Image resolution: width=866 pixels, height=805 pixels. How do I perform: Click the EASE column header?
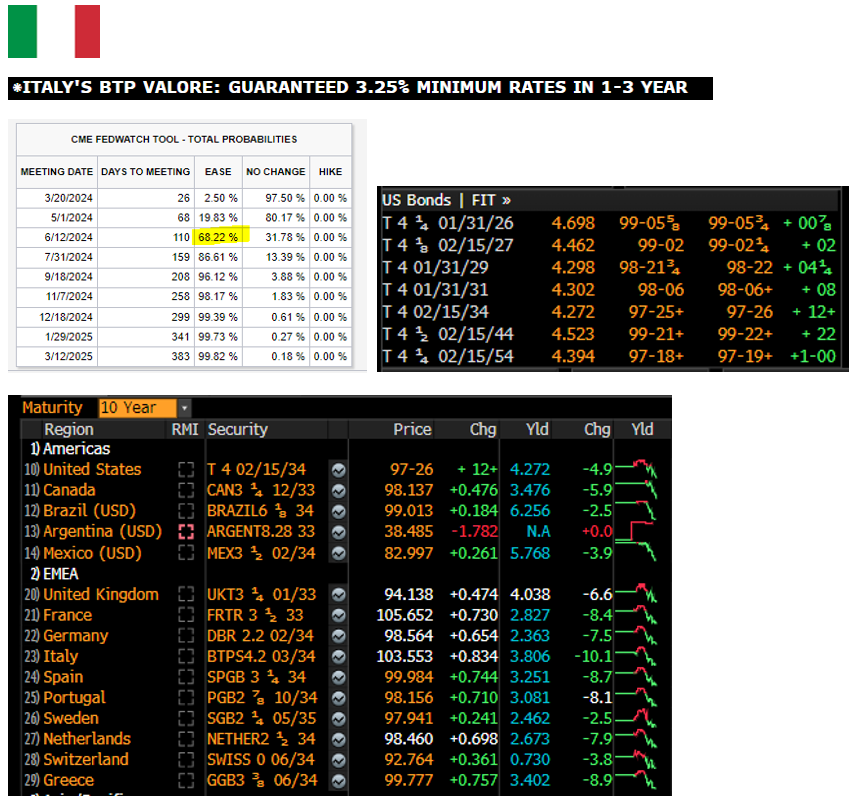tap(218, 172)
